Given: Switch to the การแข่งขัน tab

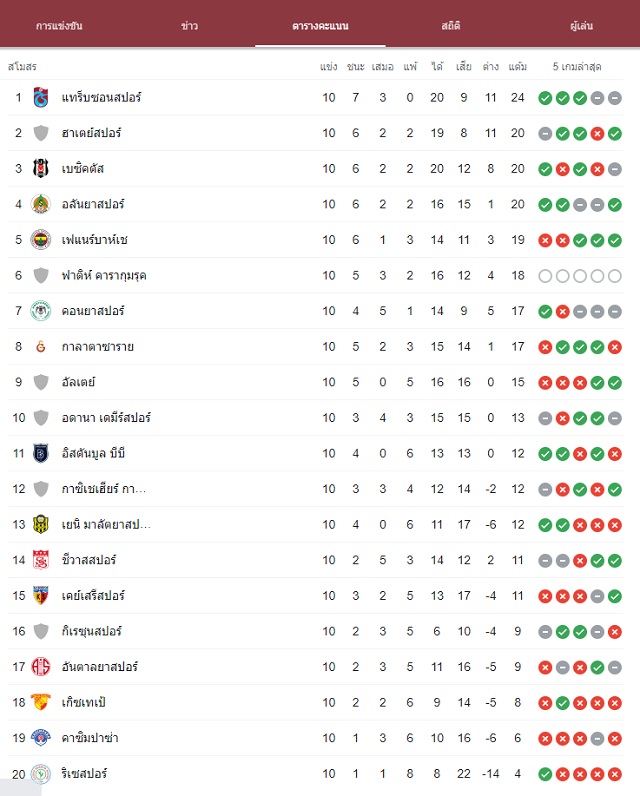Looking at the screenshot, I should 59,26.
